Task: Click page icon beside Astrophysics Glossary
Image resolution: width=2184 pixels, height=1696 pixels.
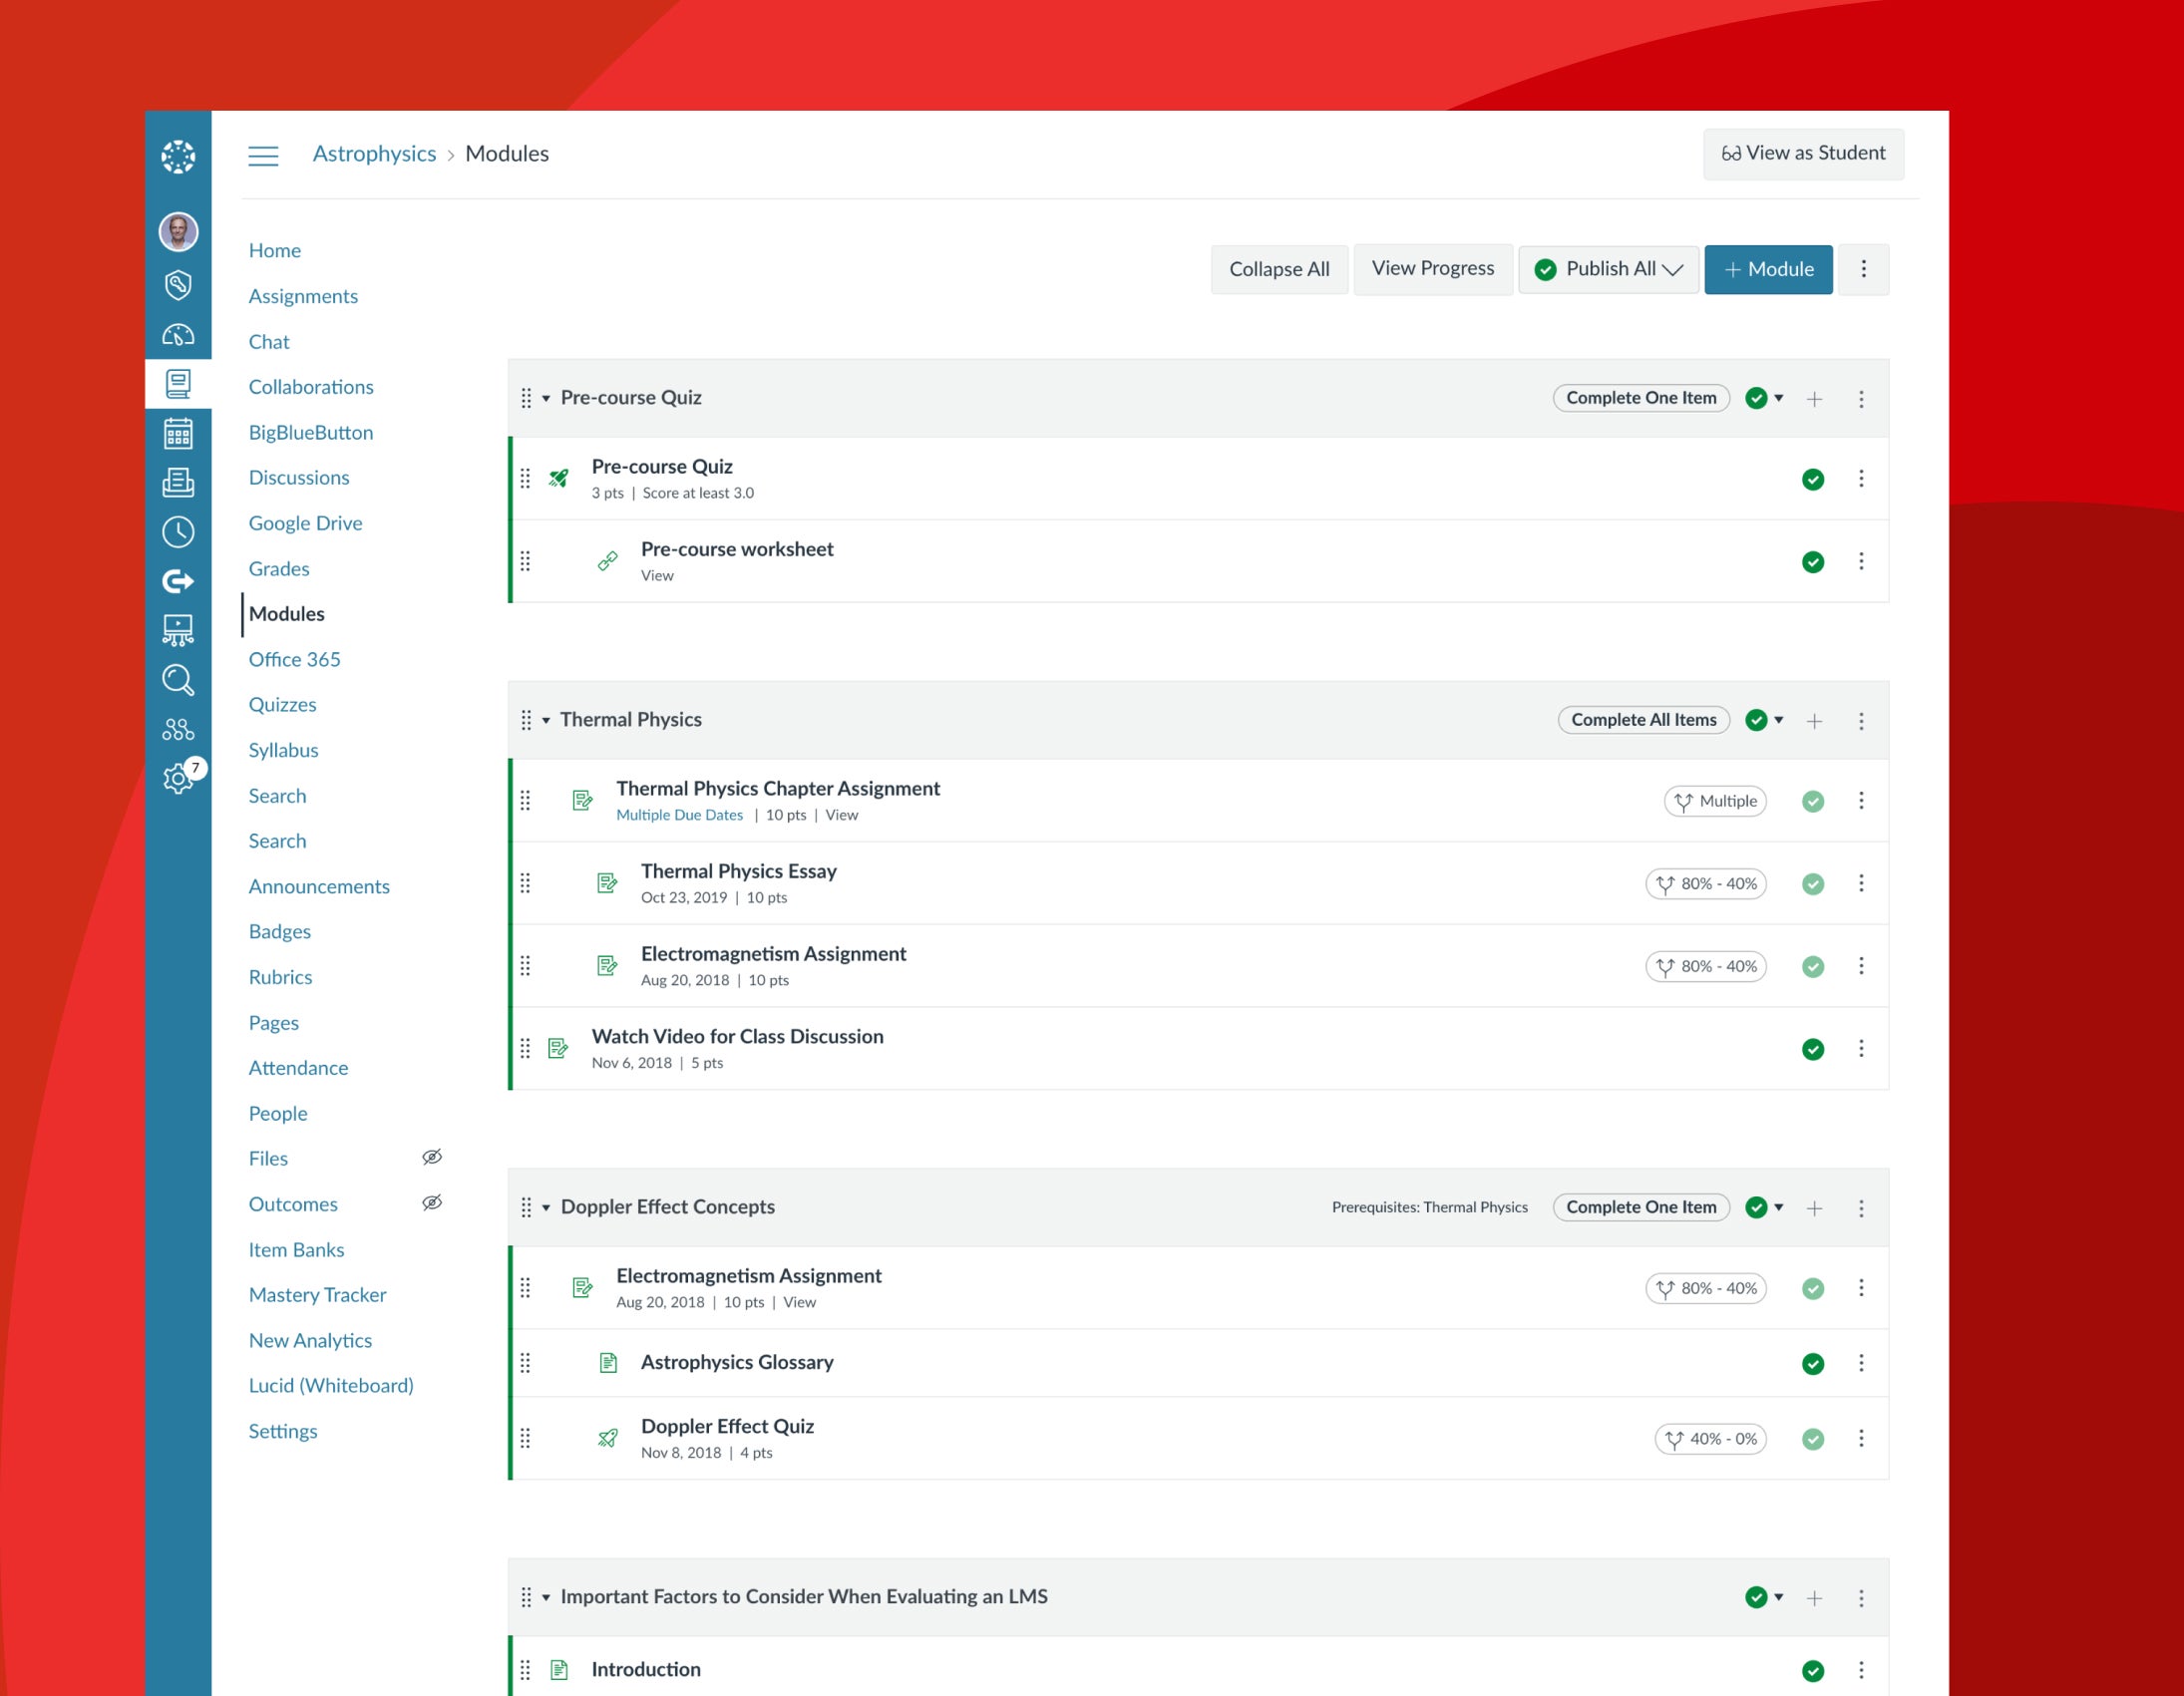Action: [x=607, y=1363]
